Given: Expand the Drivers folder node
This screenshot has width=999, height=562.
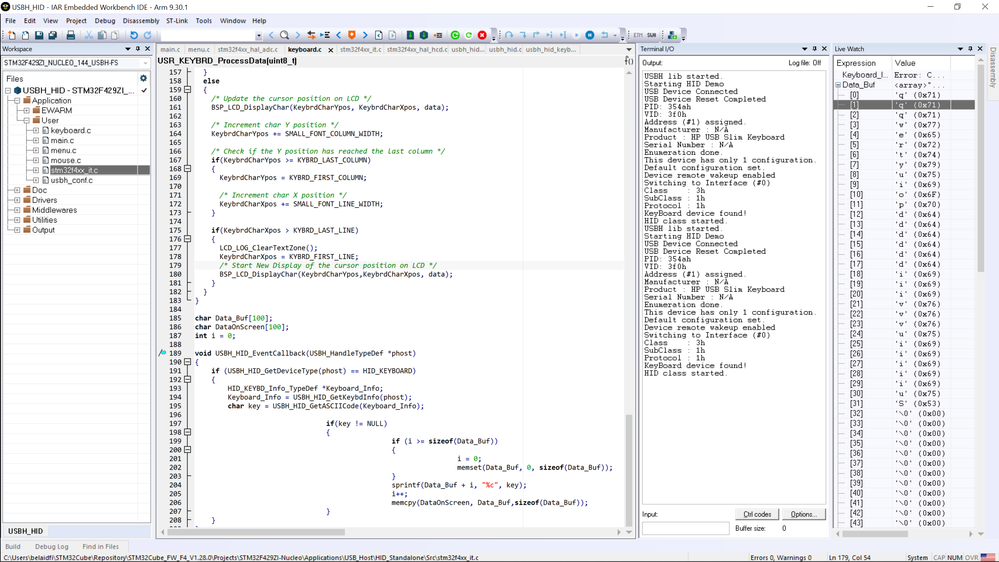Looking at the screenshot, I should pyautogui.click(x=17, y=200).
